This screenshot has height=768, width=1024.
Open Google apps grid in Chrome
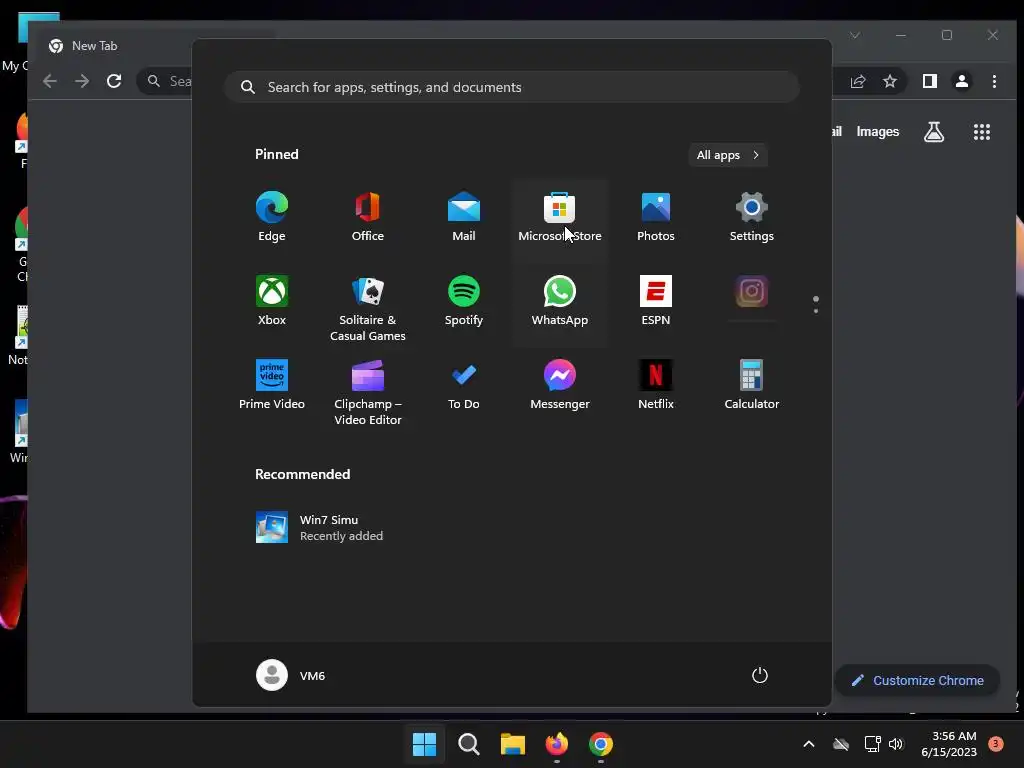(x=982, y=132)
